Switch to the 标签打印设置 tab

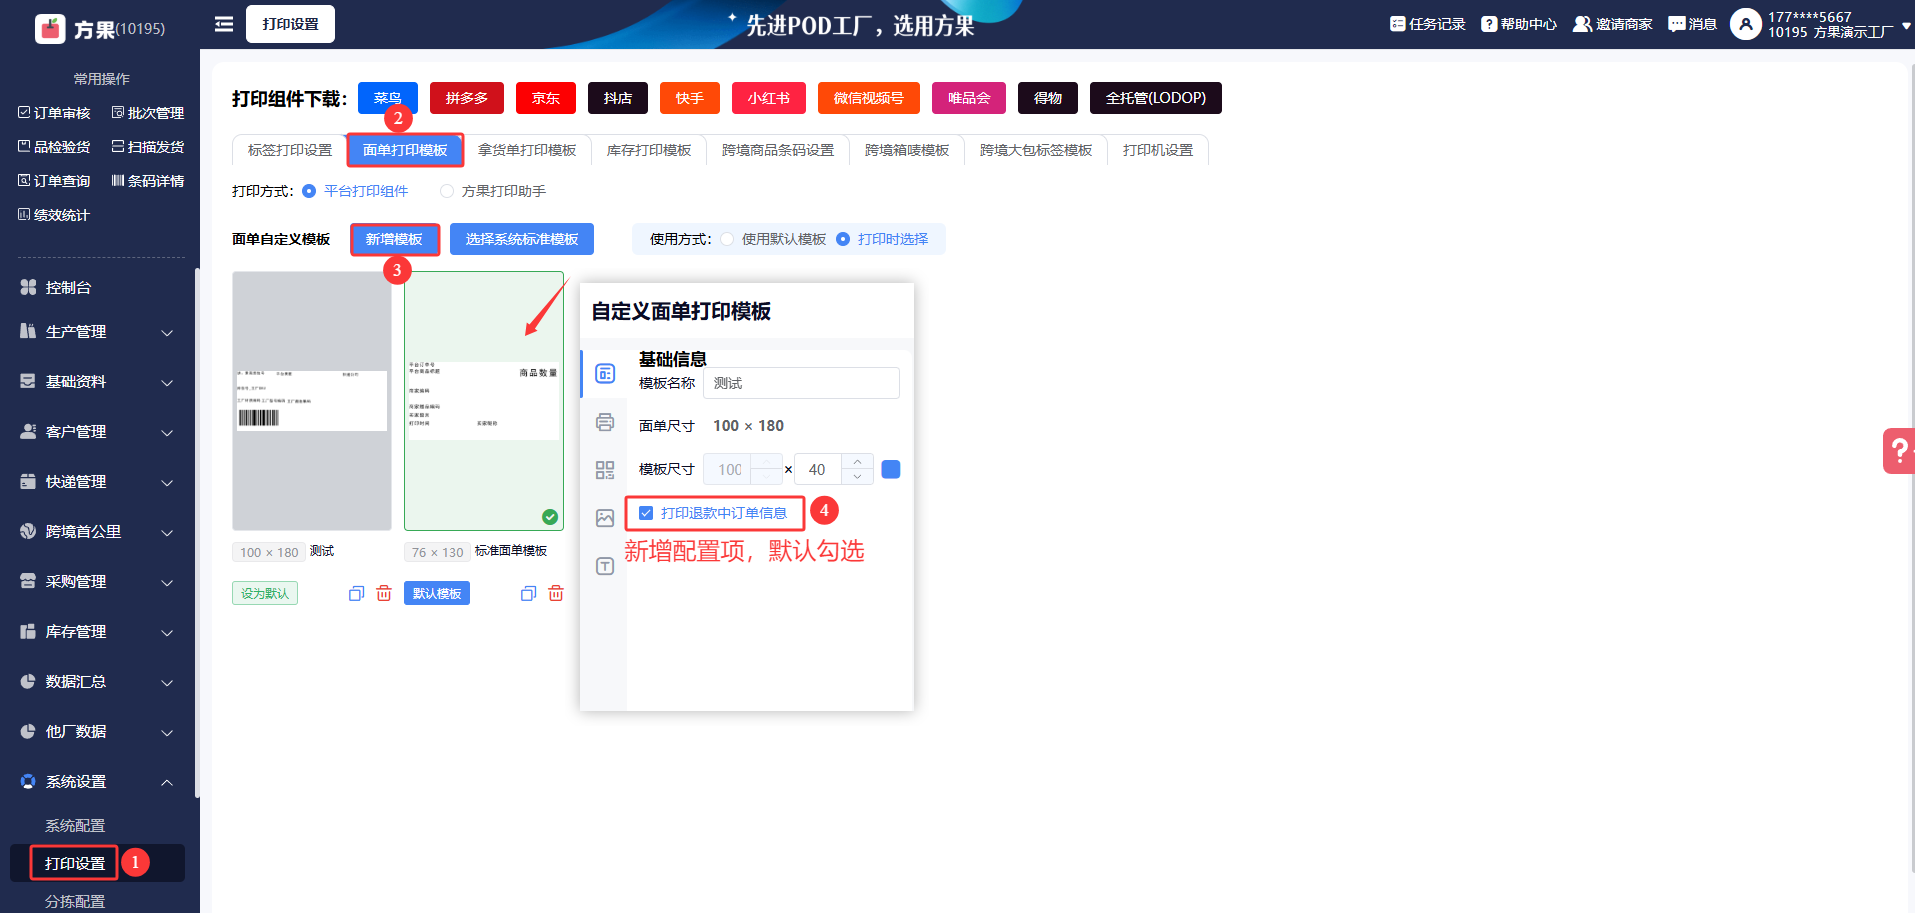[290, 150]
